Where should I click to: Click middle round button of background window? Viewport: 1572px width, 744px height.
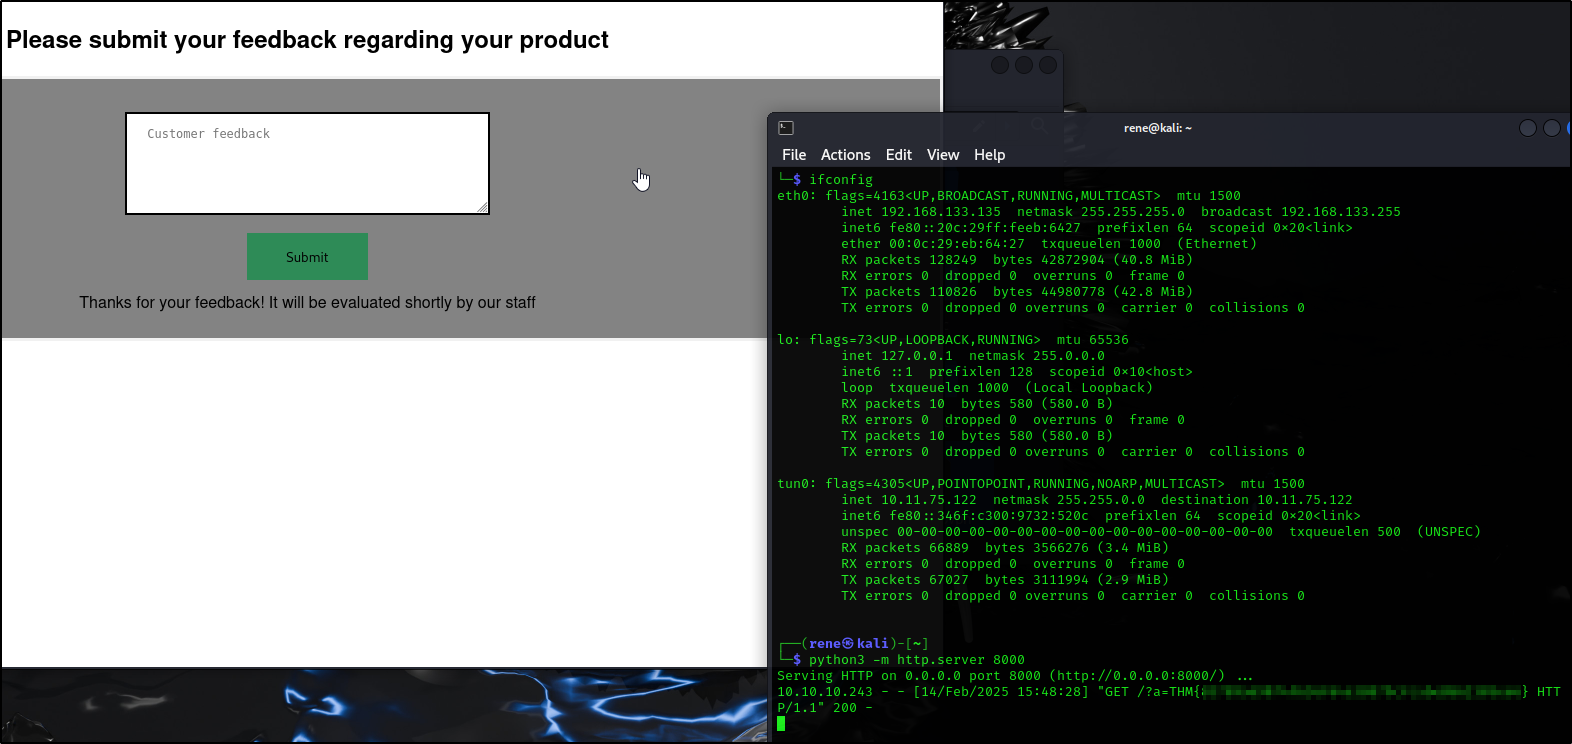click(1023, 65)
